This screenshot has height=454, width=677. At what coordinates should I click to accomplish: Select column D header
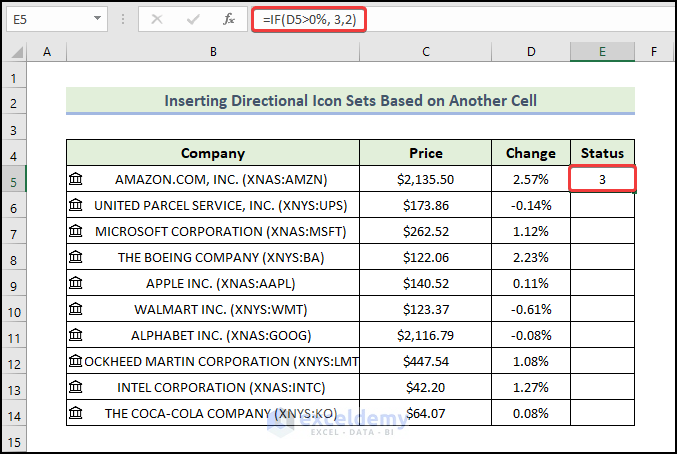[x=531, y=52]
